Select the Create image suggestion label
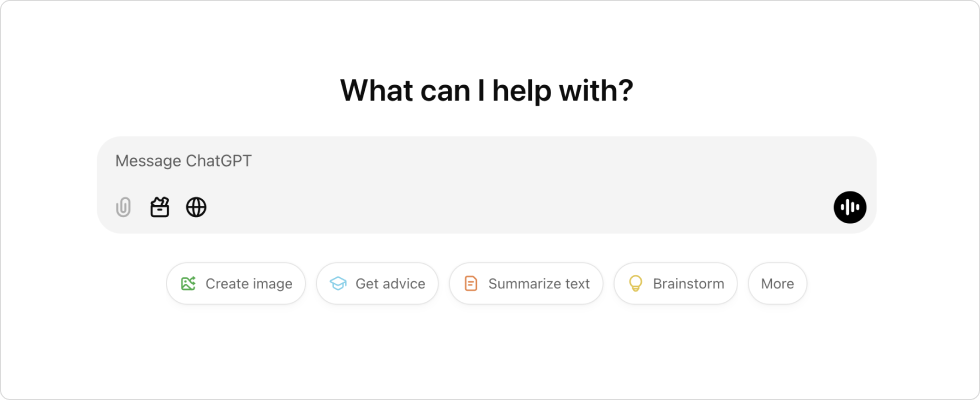Image resolution: width=980 pixels, height=400 pixels. 248,284
